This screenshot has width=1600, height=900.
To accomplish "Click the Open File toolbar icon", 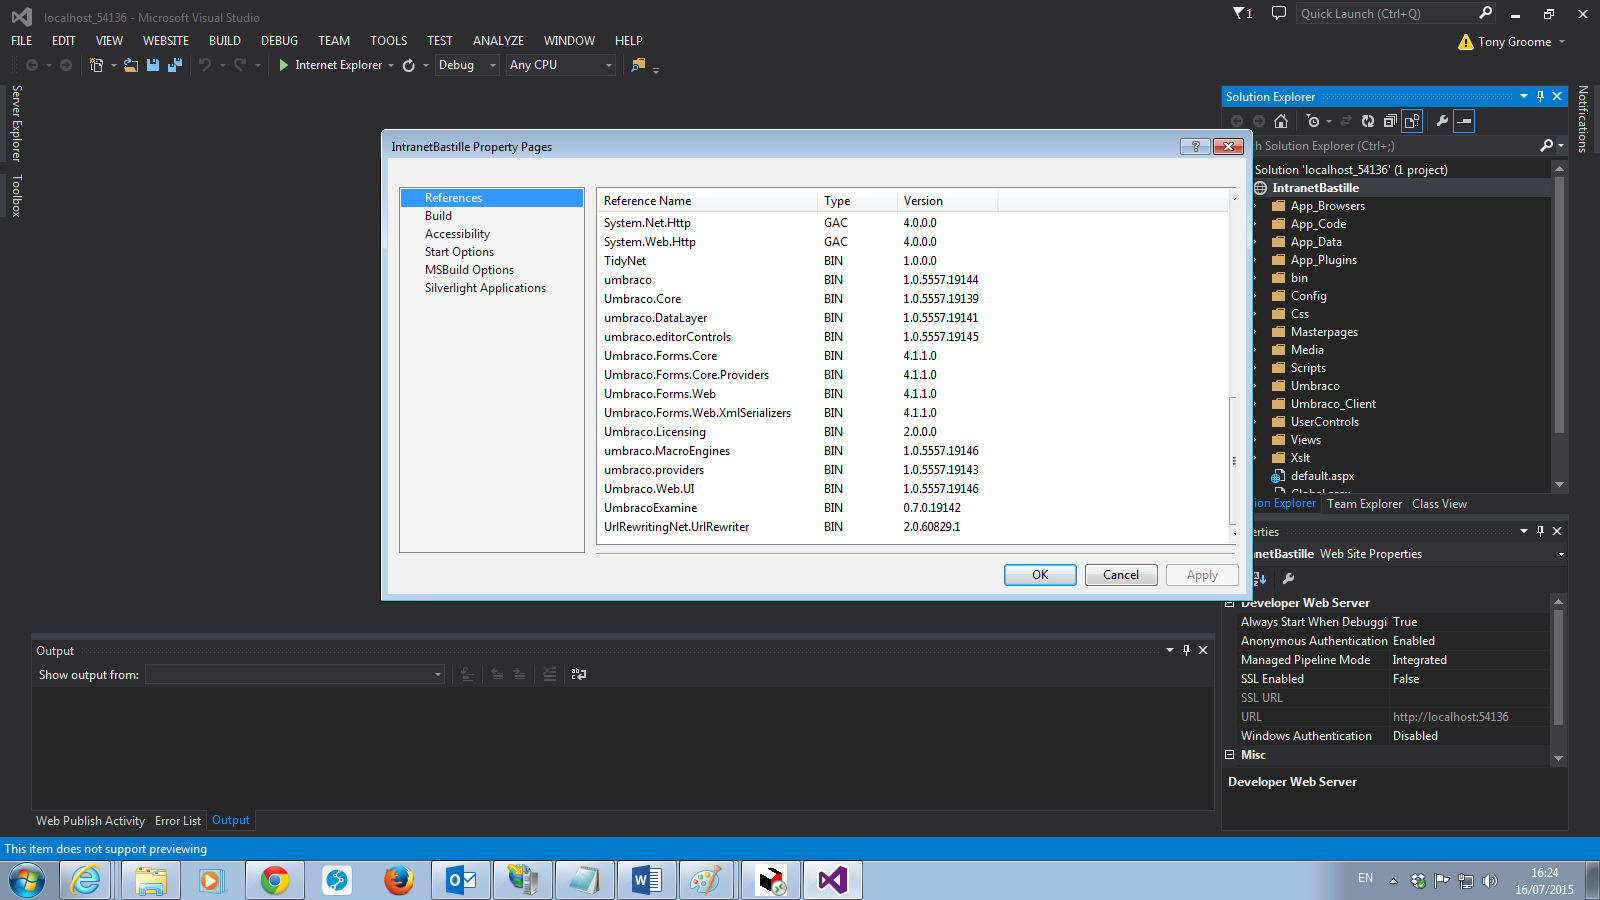I will coord(131,65).
